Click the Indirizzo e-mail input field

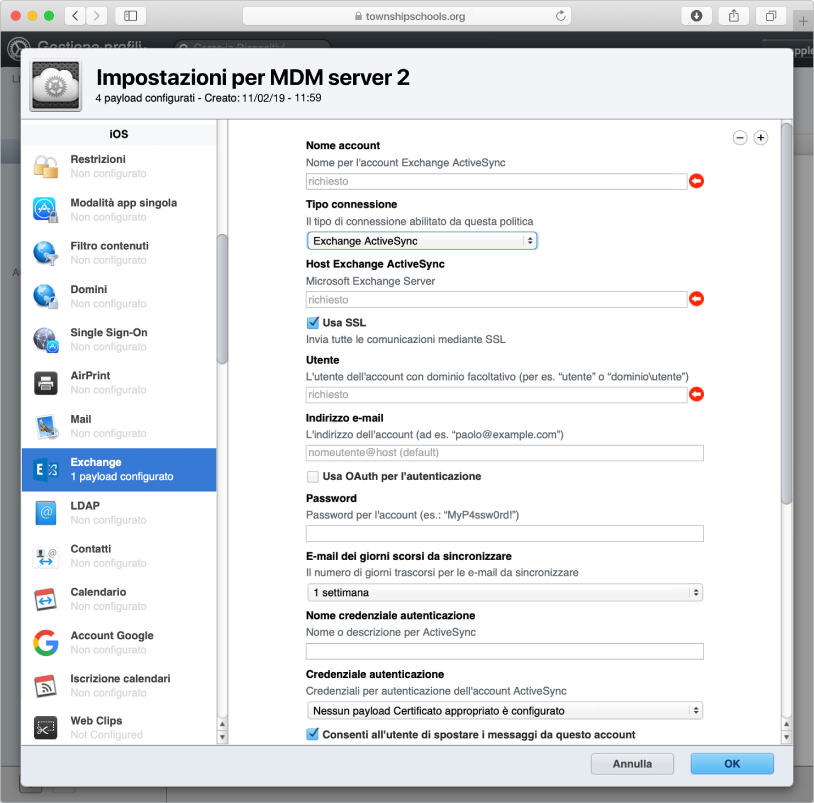504,452
